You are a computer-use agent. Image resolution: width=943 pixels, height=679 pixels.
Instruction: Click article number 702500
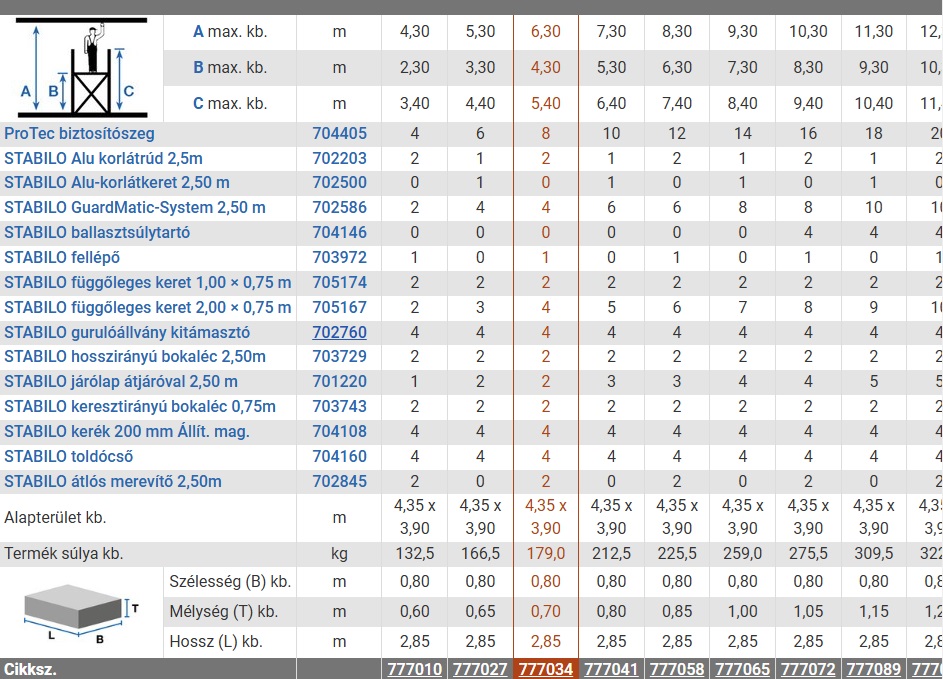339,183
